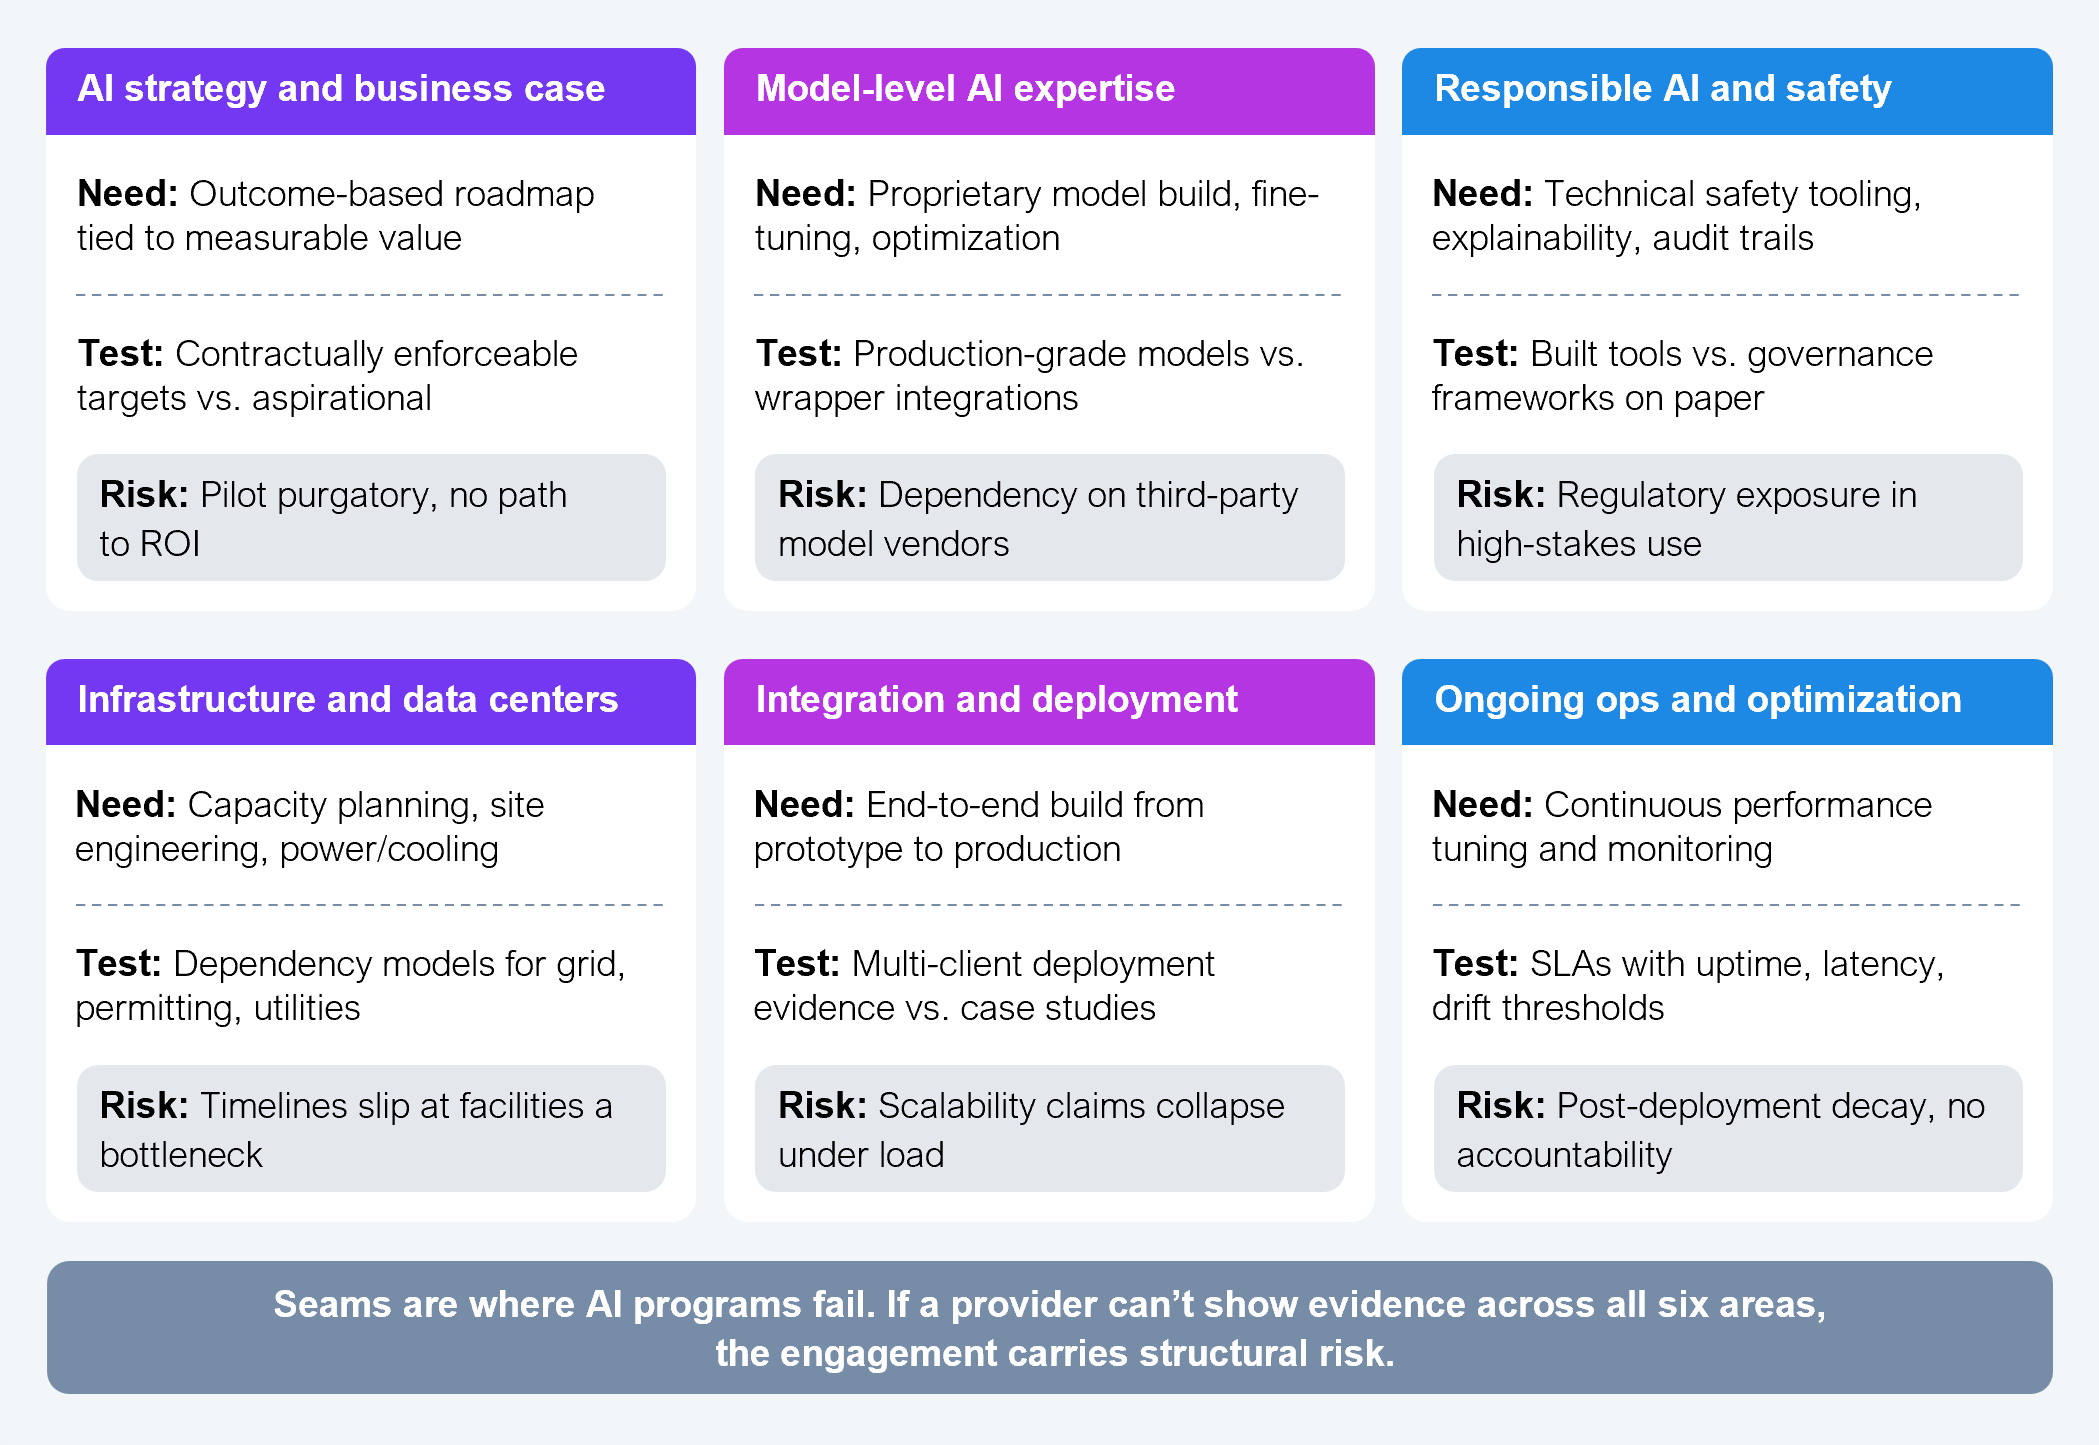The image size is (2099, 1445).
Task: Select the "Ongoing ops and optimization" header
Action: point(1726,701)
